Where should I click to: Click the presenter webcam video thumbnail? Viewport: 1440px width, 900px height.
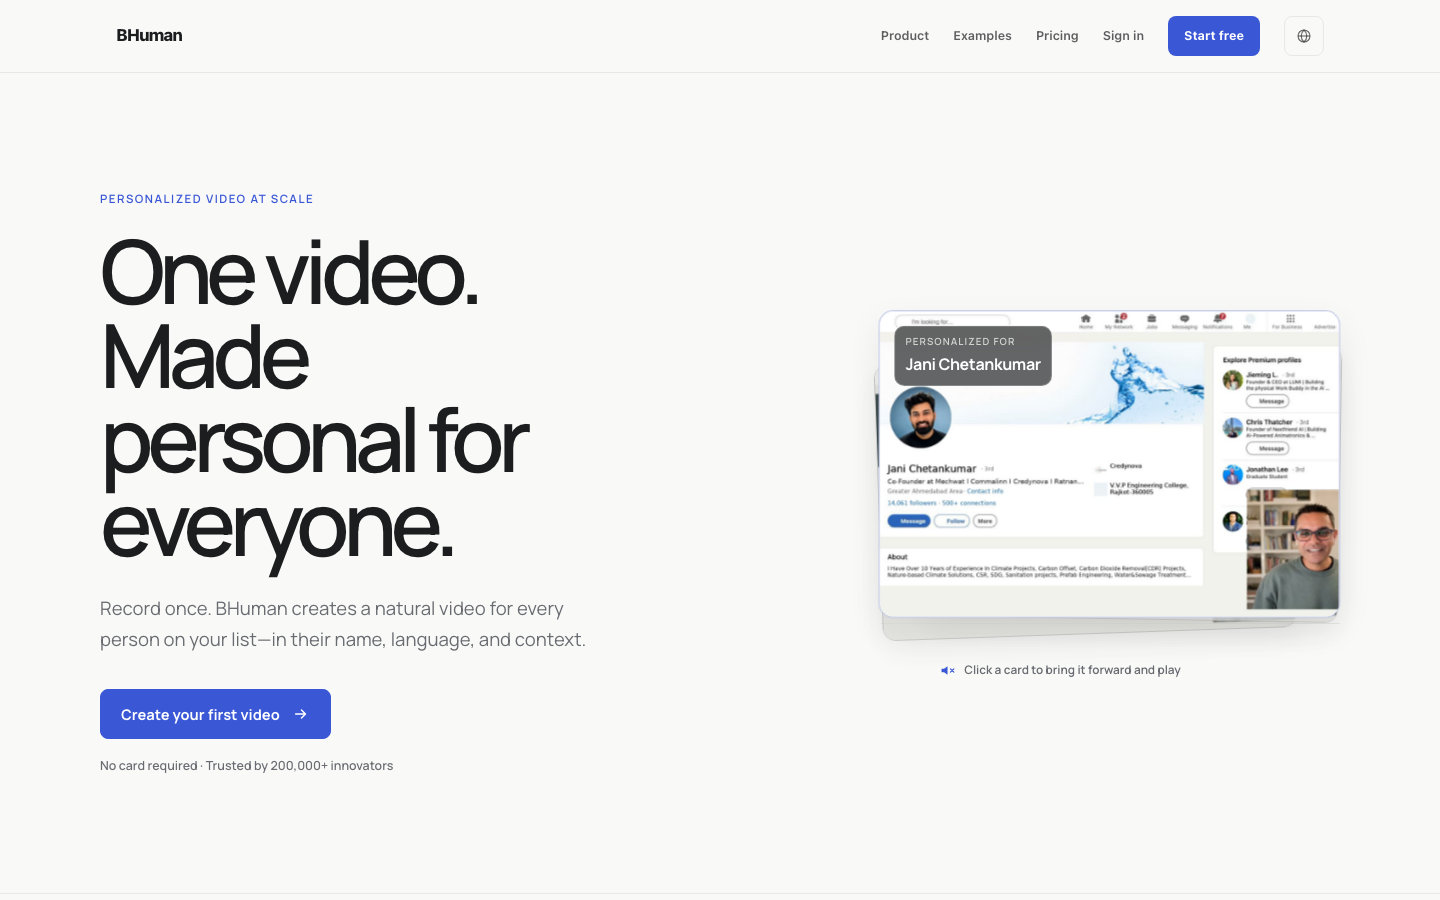[1292, 549]
